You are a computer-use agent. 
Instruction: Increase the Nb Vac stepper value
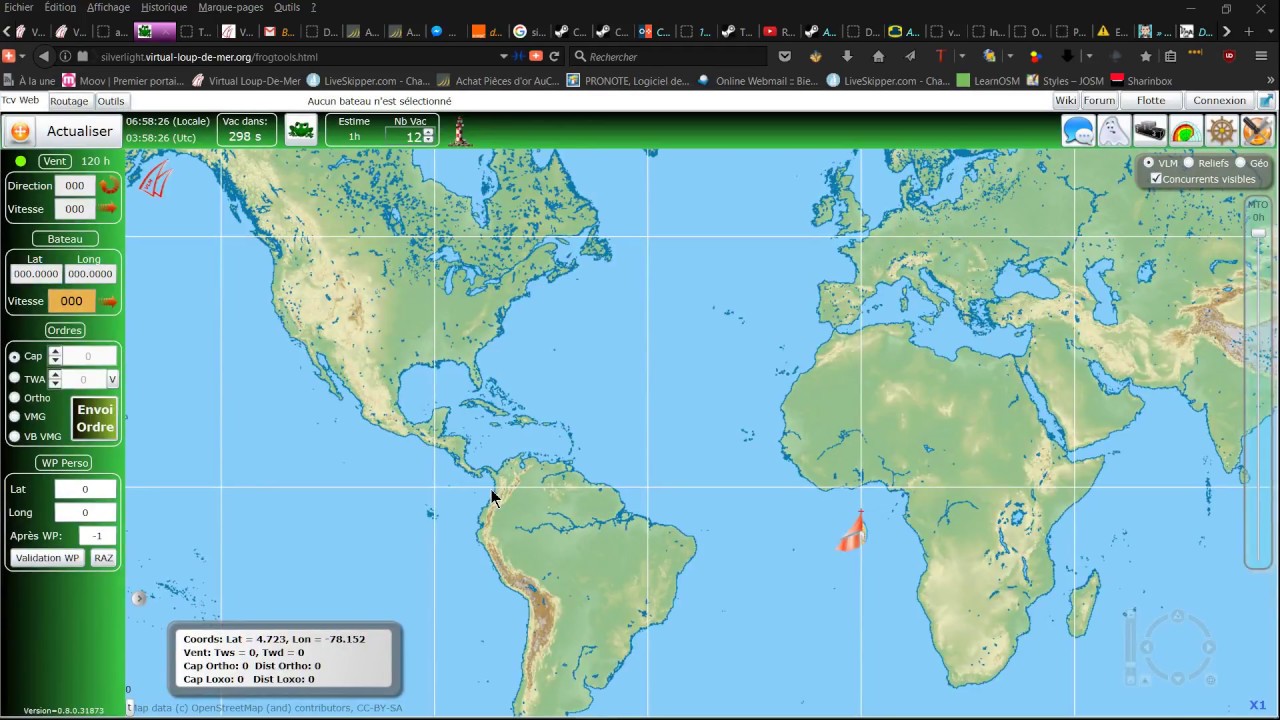coord(428,132)
